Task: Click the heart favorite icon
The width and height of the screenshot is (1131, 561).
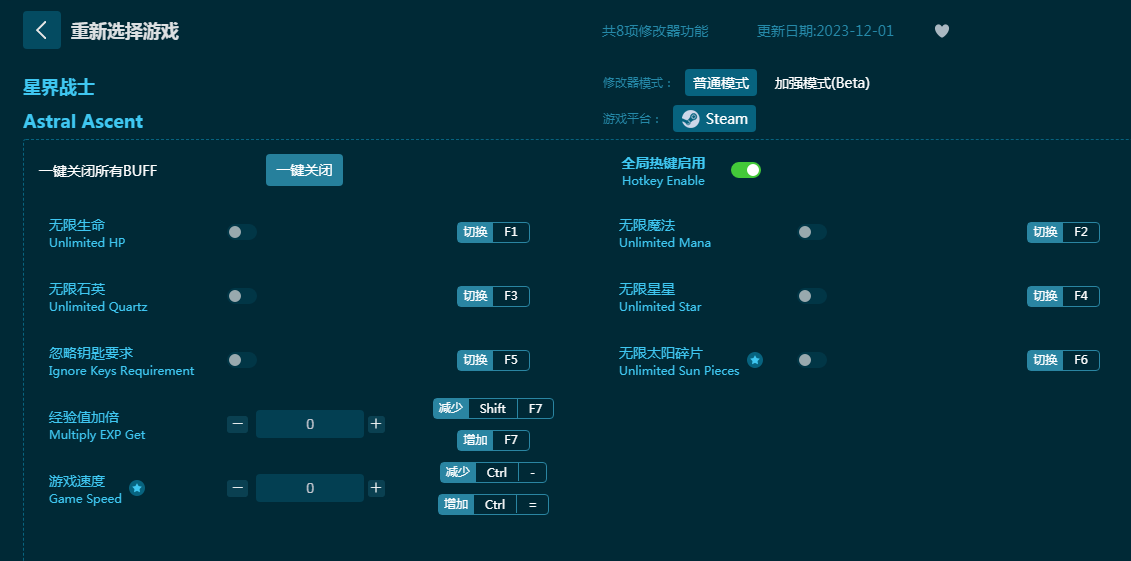Action: 941,31
